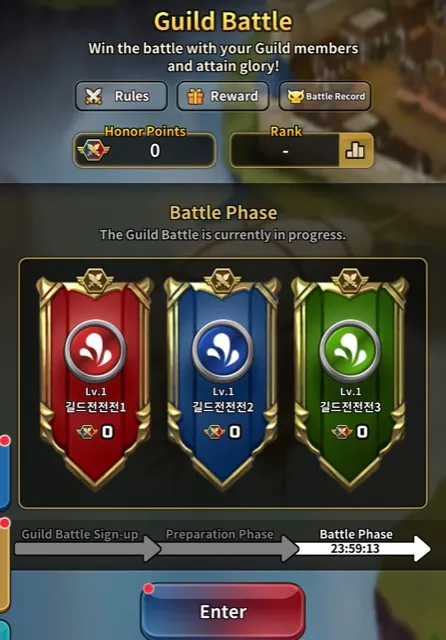The image size is (446, 640).
Task: Open the blue side tab with notification
Action: point(4,473)
